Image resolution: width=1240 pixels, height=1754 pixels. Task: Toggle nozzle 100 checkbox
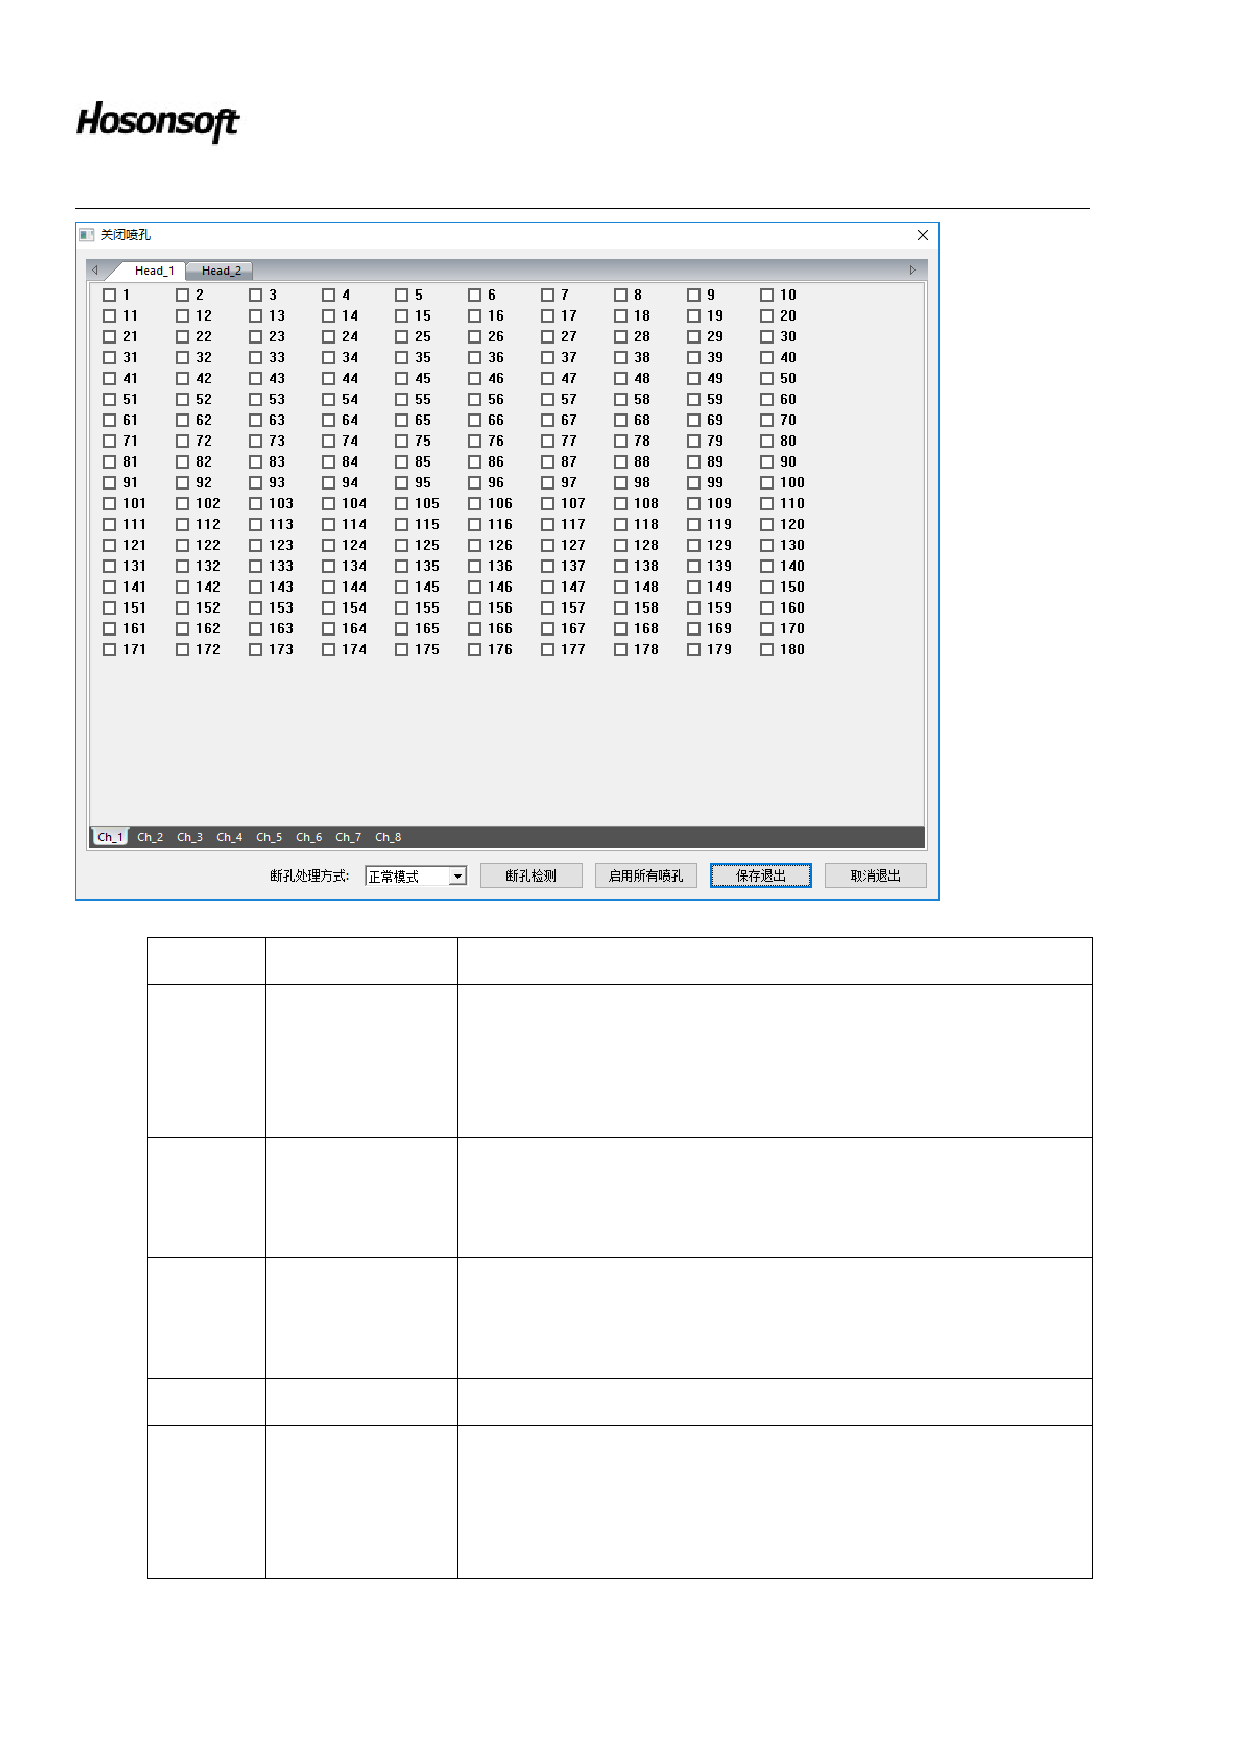(x=767, y=482)
